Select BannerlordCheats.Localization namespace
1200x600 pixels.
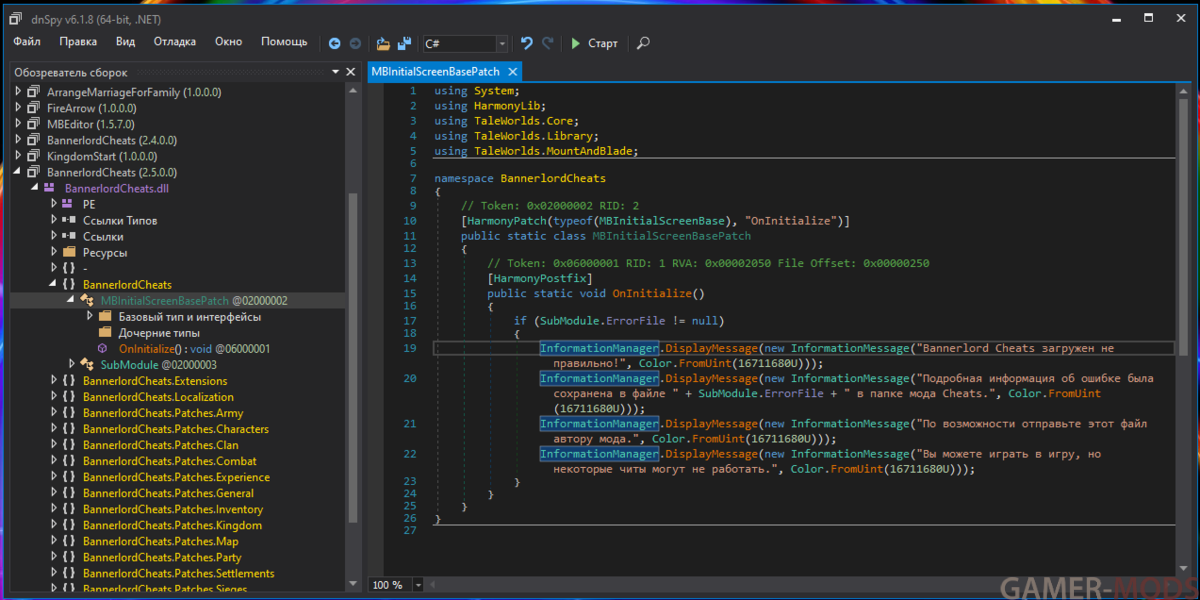click(158, 397)
